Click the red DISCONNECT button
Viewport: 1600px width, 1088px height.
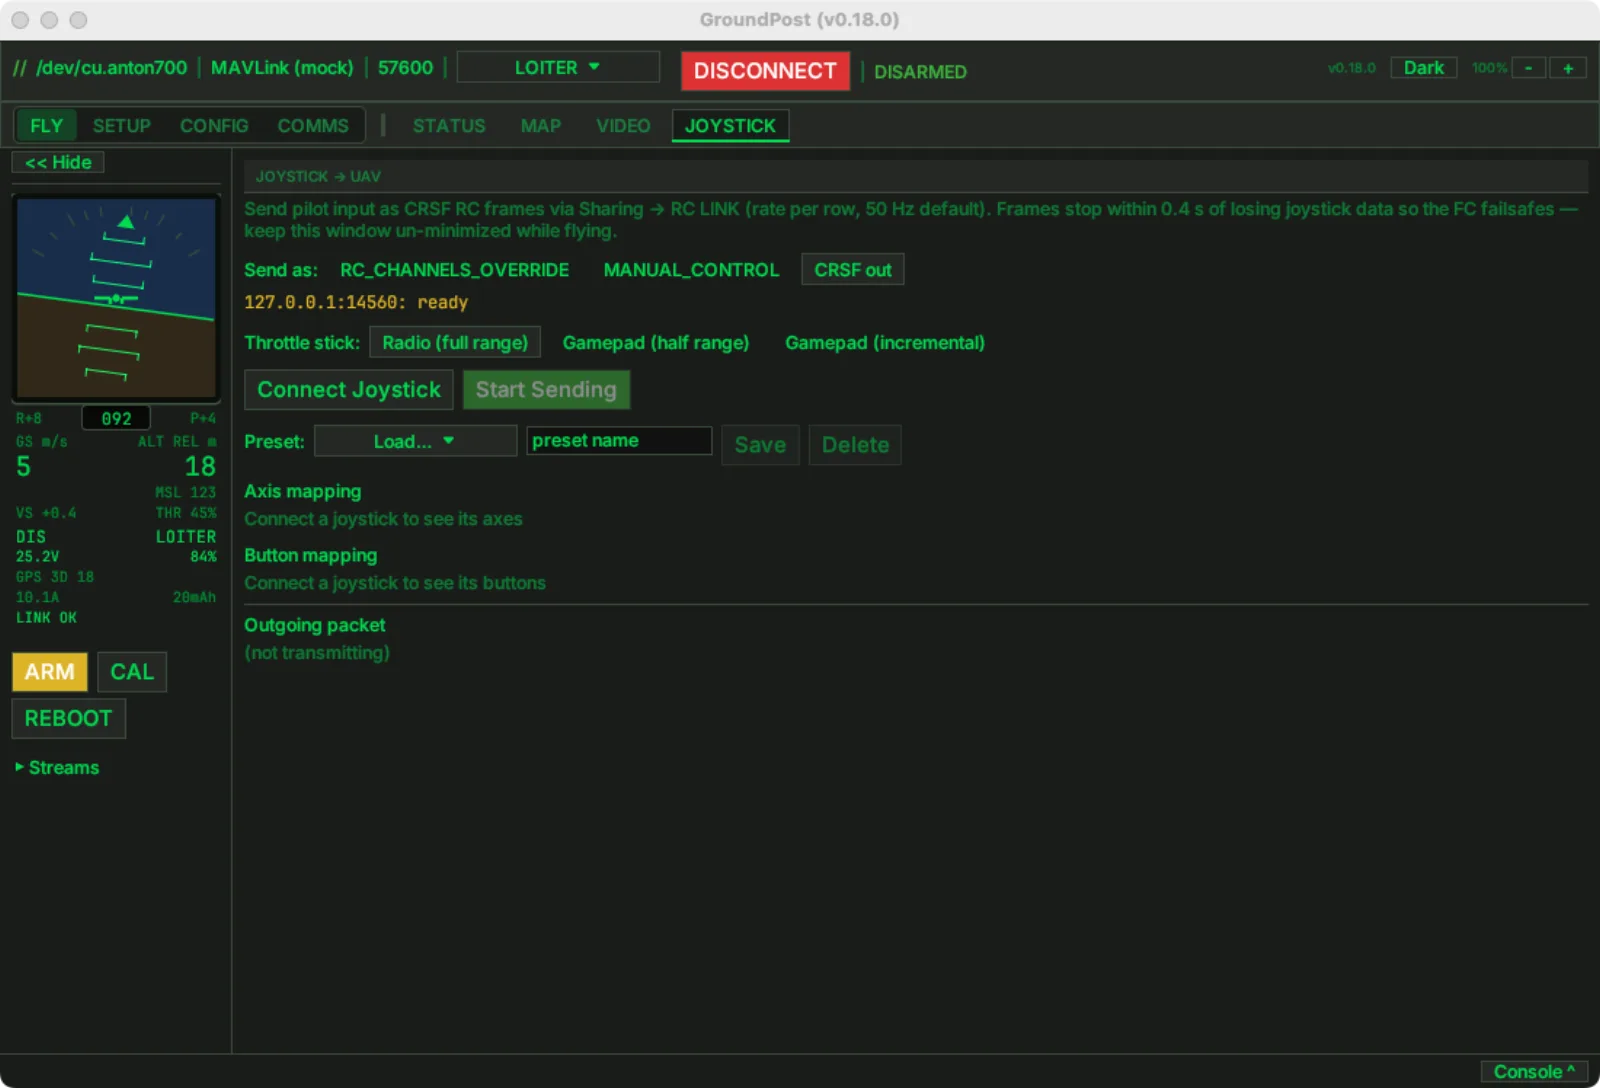[x=765, y=71]
